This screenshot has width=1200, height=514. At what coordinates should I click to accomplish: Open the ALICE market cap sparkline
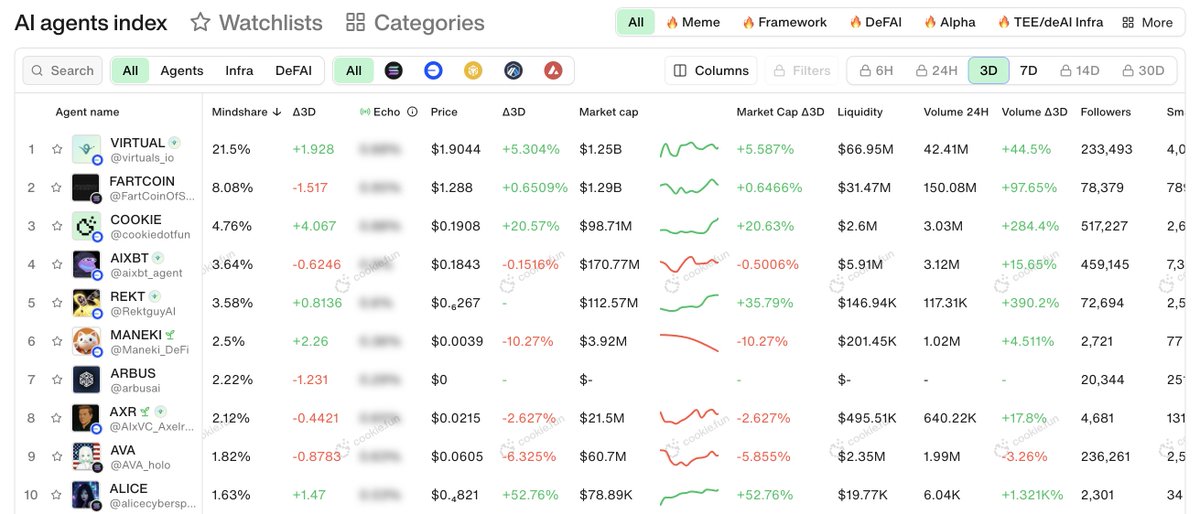pyautogui.click(x=689, y=495)
